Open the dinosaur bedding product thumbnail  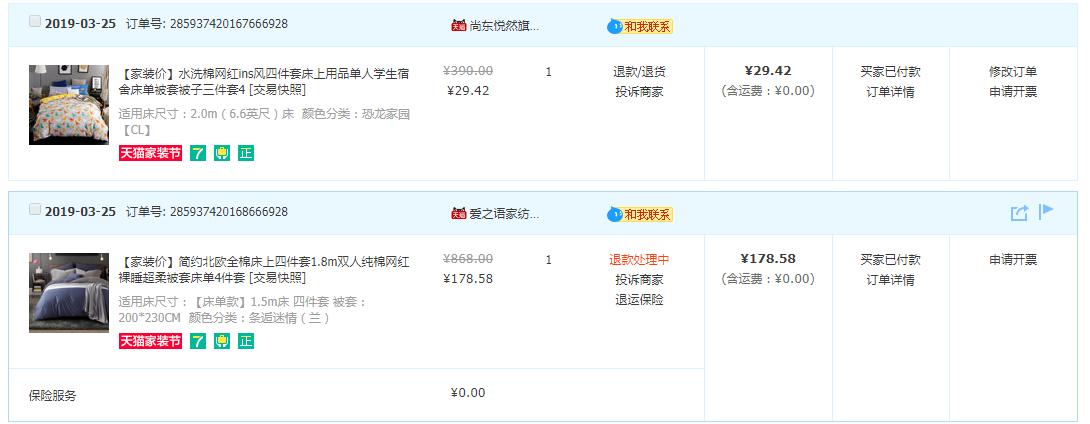click(69, 105)
